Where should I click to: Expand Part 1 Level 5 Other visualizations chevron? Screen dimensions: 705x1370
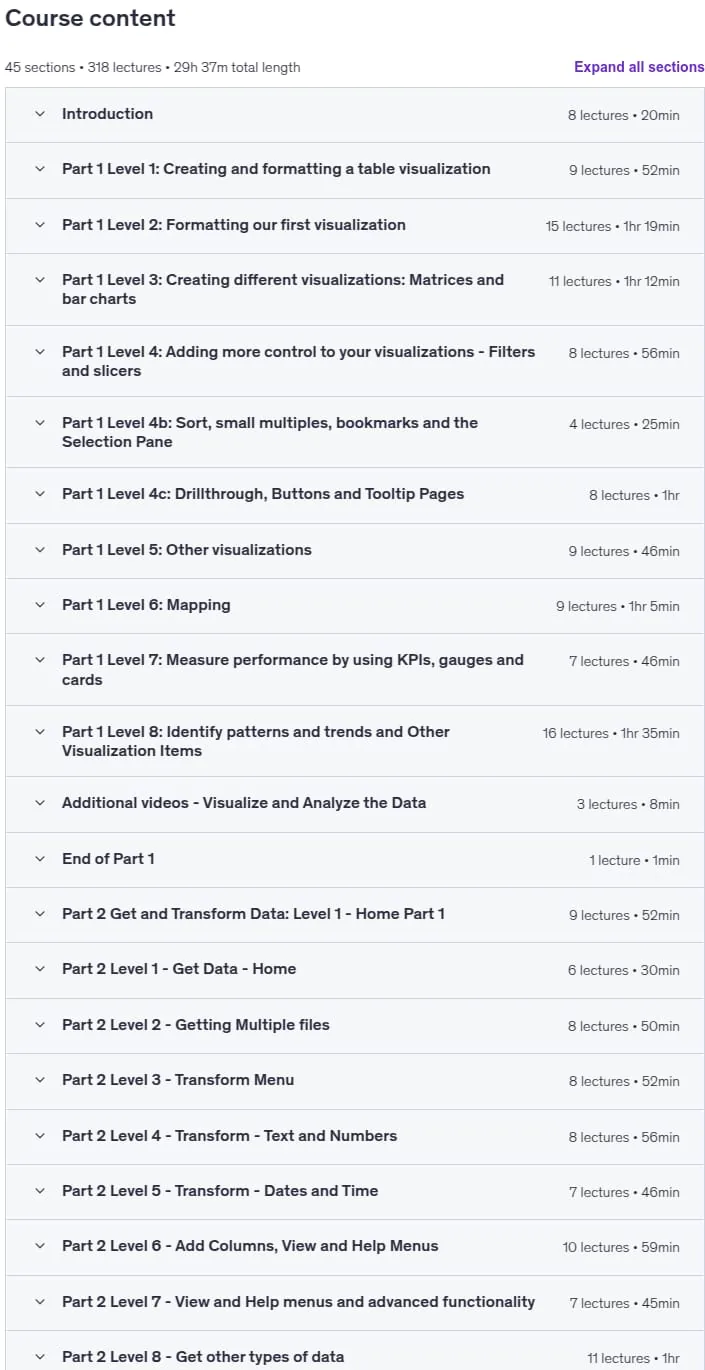click(40, 550)
